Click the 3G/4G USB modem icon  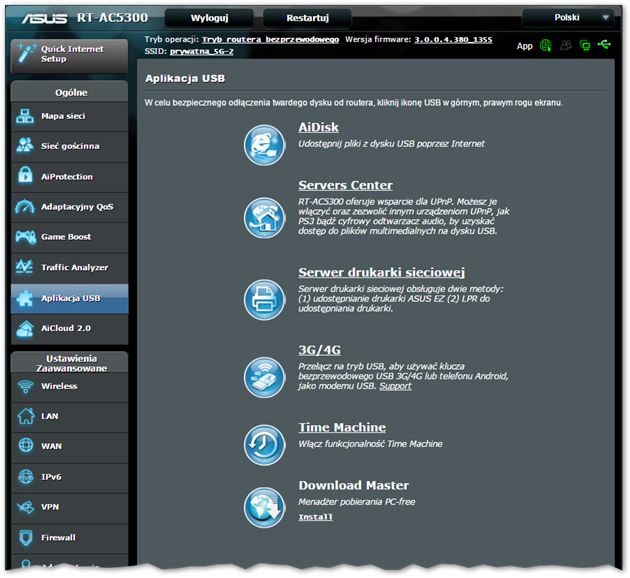[x=264, y=377]
